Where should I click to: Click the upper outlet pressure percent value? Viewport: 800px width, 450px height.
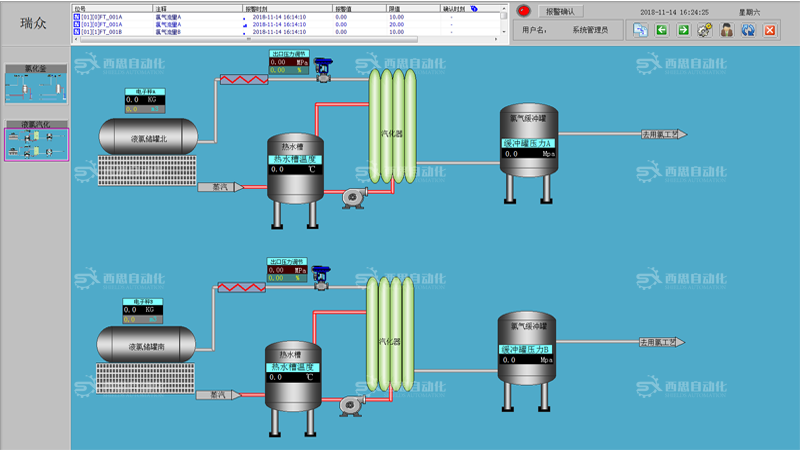(x=289, y=70)
